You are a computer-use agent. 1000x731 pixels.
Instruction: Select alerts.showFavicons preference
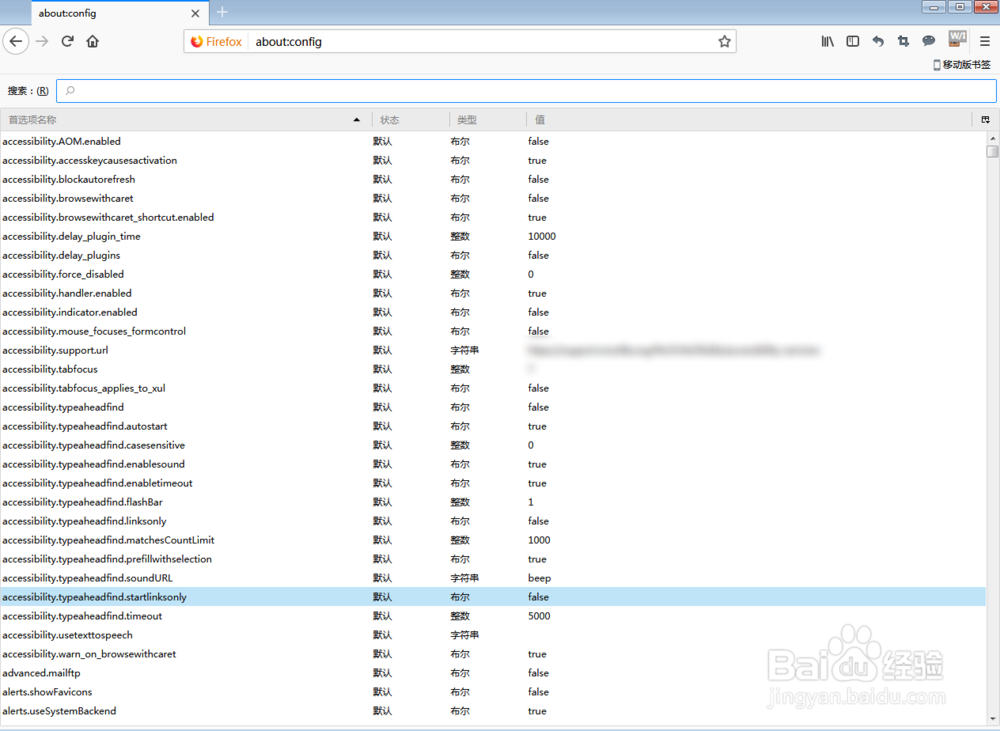(492, 691)
